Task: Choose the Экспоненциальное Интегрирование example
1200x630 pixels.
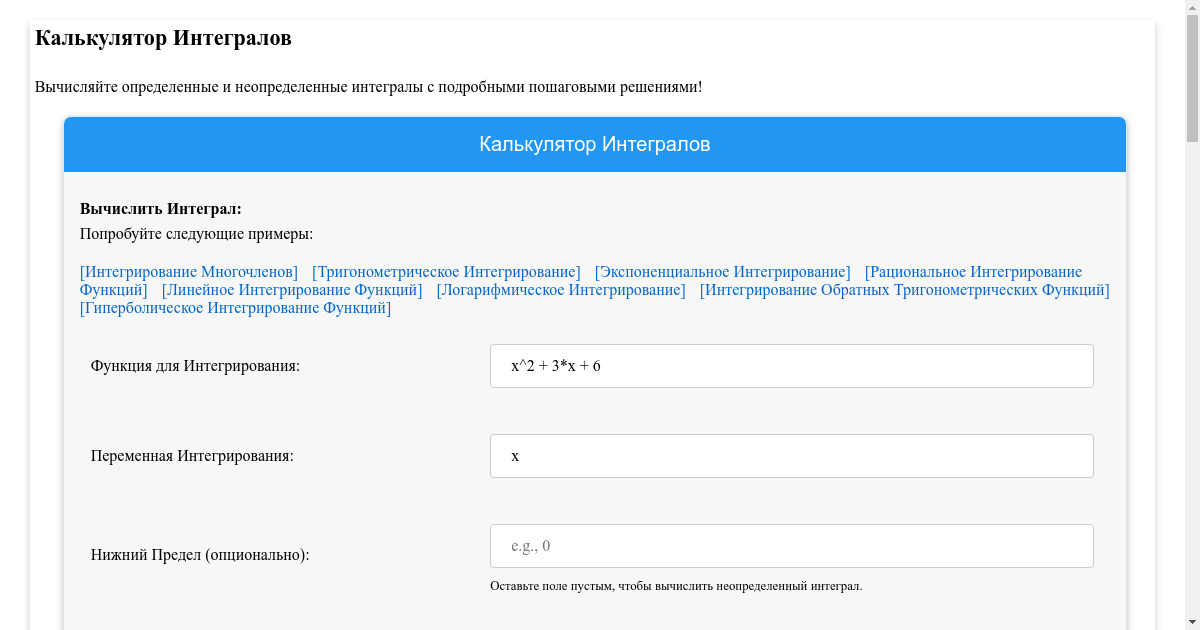Action: click(722, 272)
